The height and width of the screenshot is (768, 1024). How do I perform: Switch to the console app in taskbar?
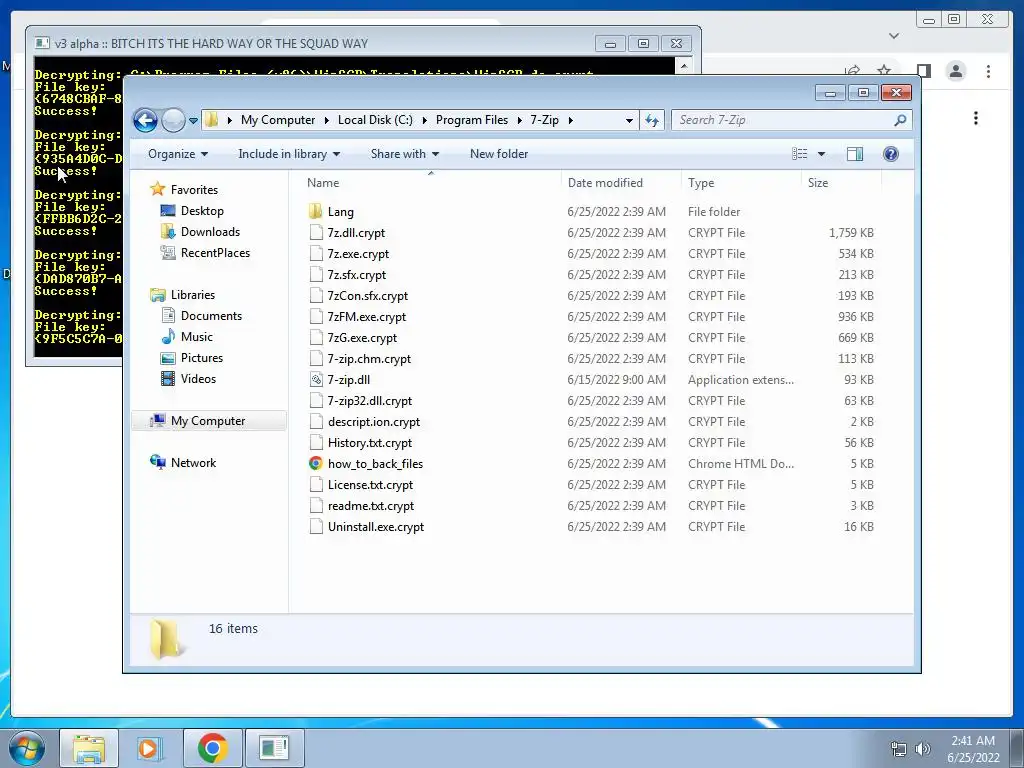274,748
